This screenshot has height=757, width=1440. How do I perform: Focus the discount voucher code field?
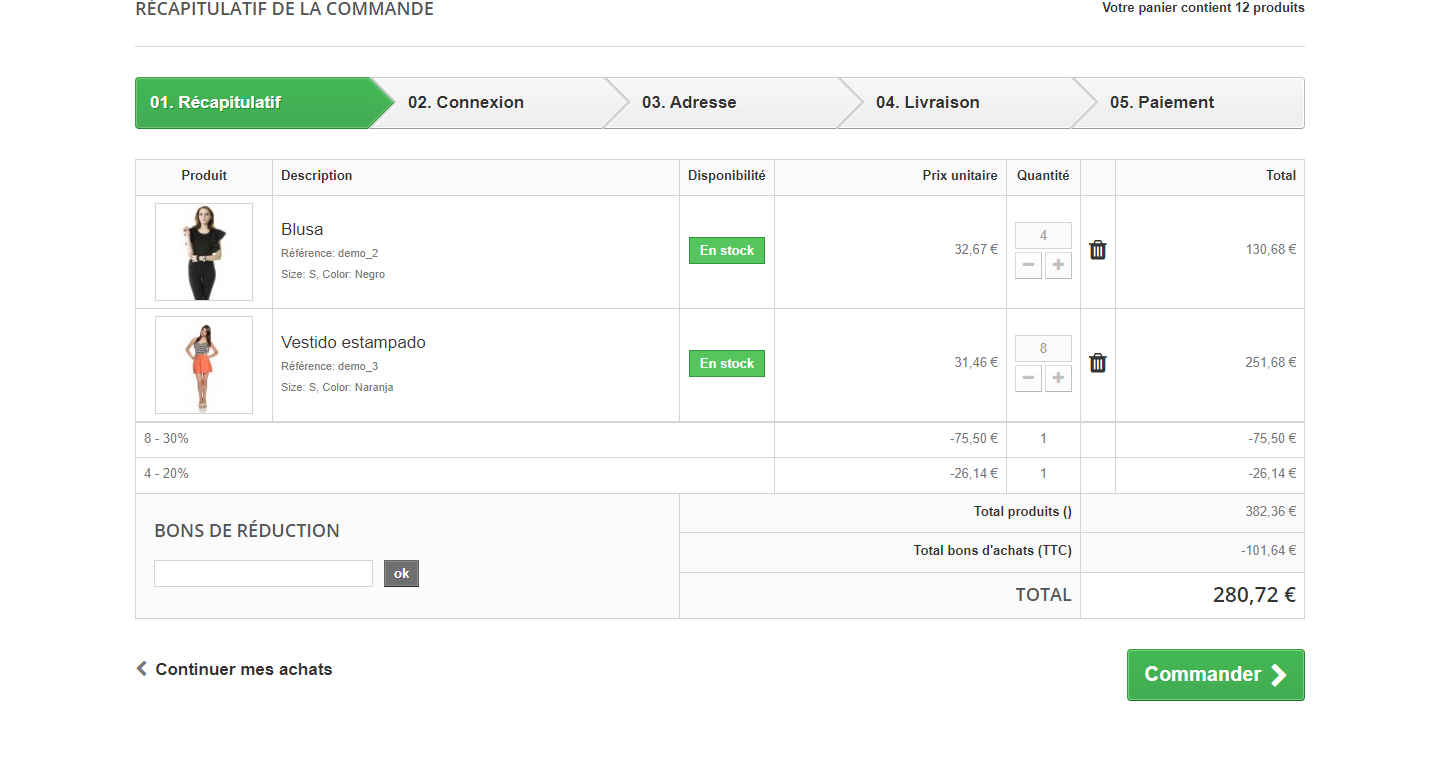263,573
